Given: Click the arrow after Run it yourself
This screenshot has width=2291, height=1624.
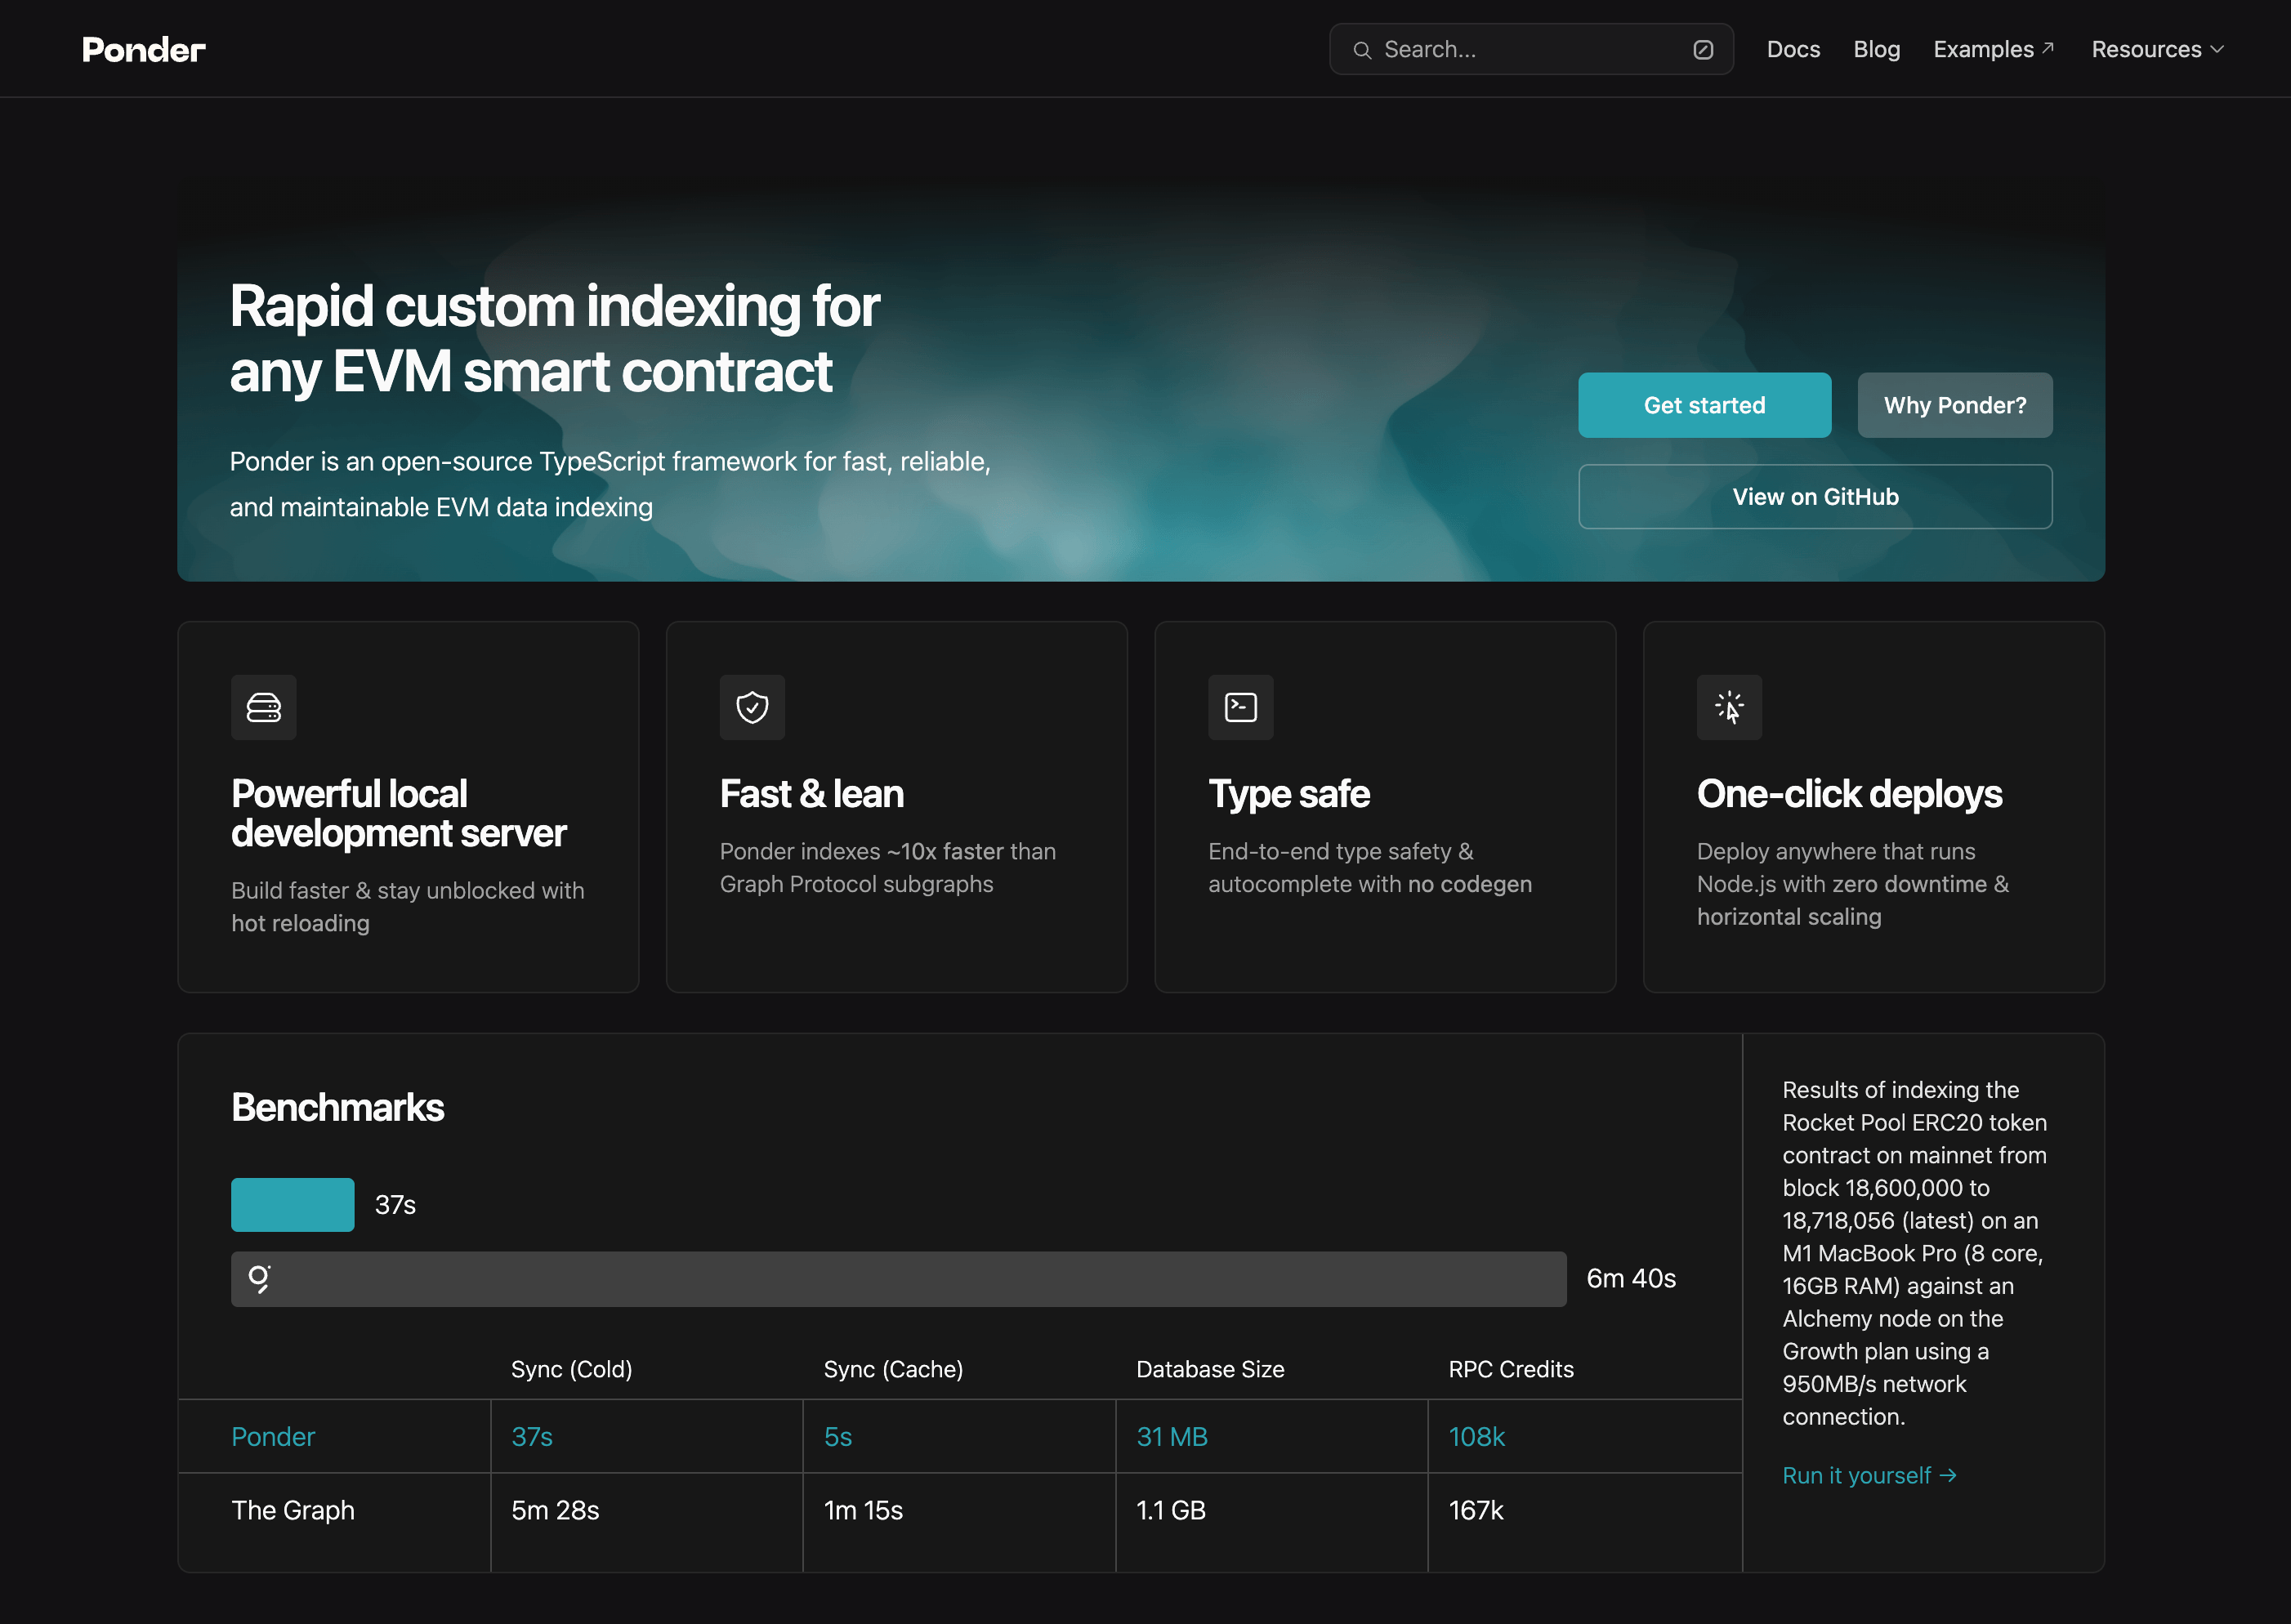Looking at the screenshot, I should click(x=1948, y=1476).
